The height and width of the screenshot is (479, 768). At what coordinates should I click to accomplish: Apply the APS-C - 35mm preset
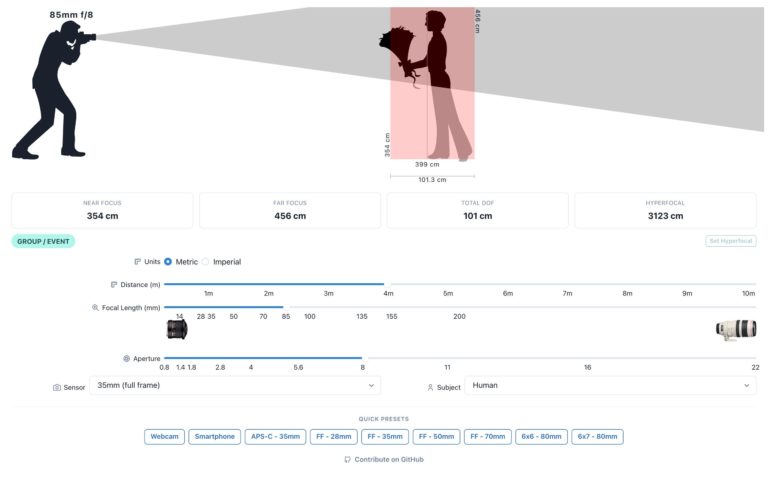pos(275,436)
